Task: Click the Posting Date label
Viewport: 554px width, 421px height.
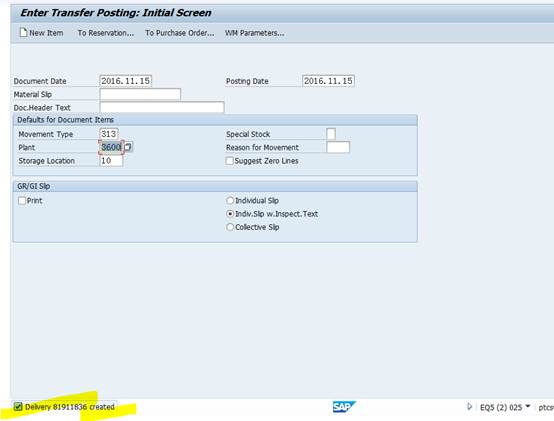Action: click(247, 81)
